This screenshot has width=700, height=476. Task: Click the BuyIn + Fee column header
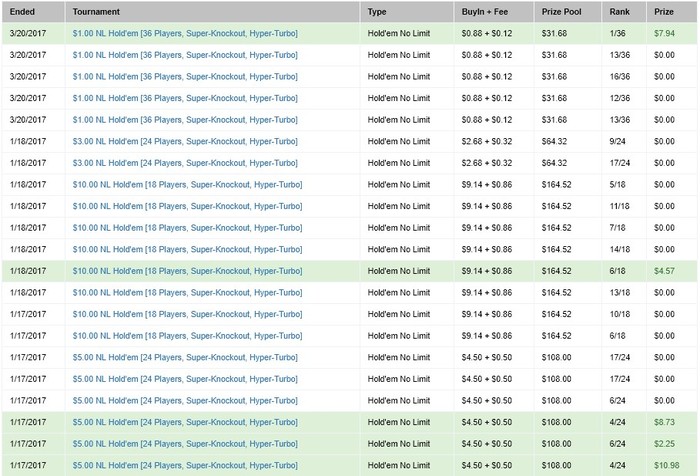[x=483, y=12]
